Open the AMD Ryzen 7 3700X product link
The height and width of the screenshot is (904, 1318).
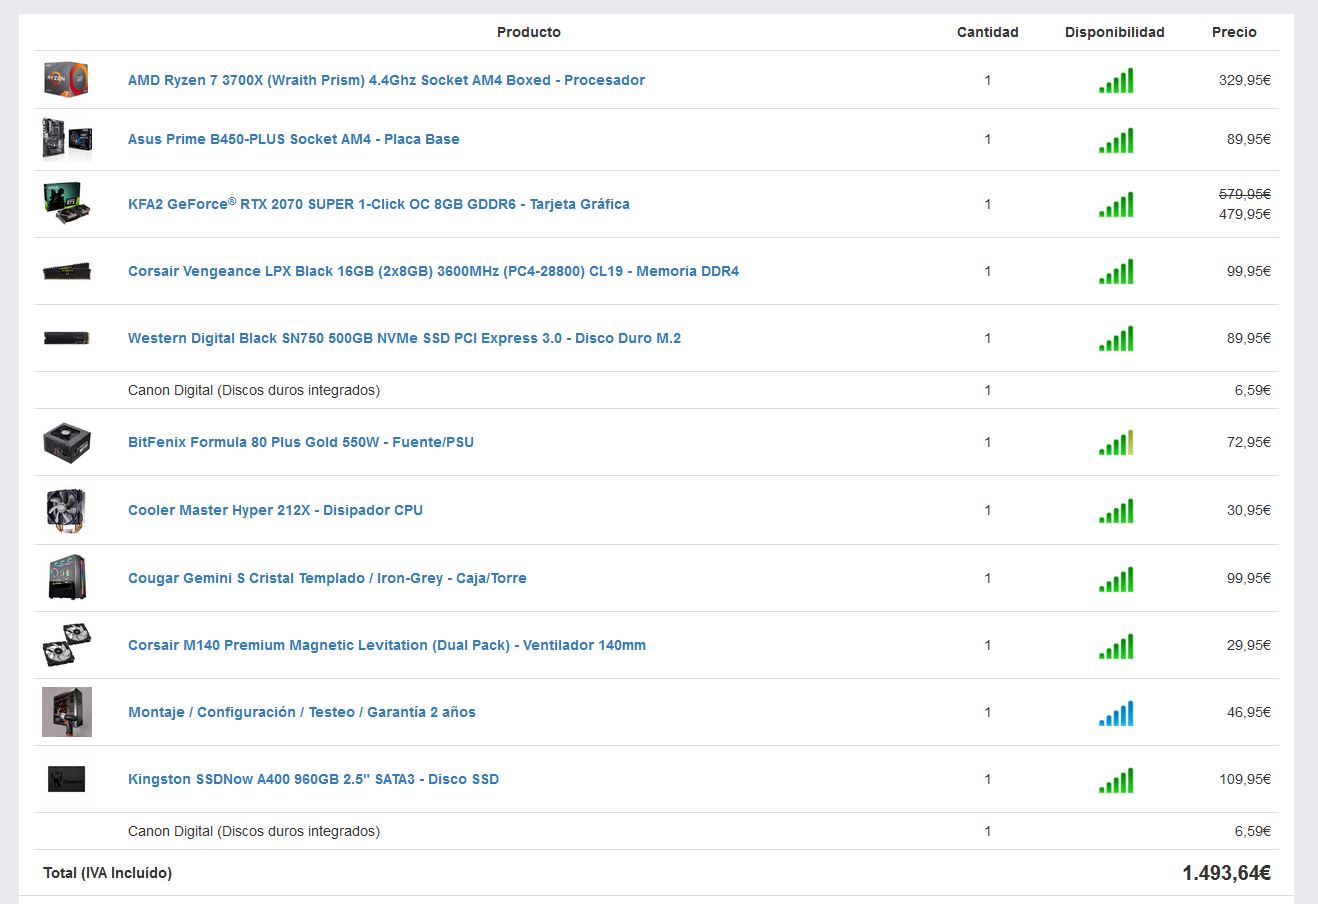pos(386,80)
